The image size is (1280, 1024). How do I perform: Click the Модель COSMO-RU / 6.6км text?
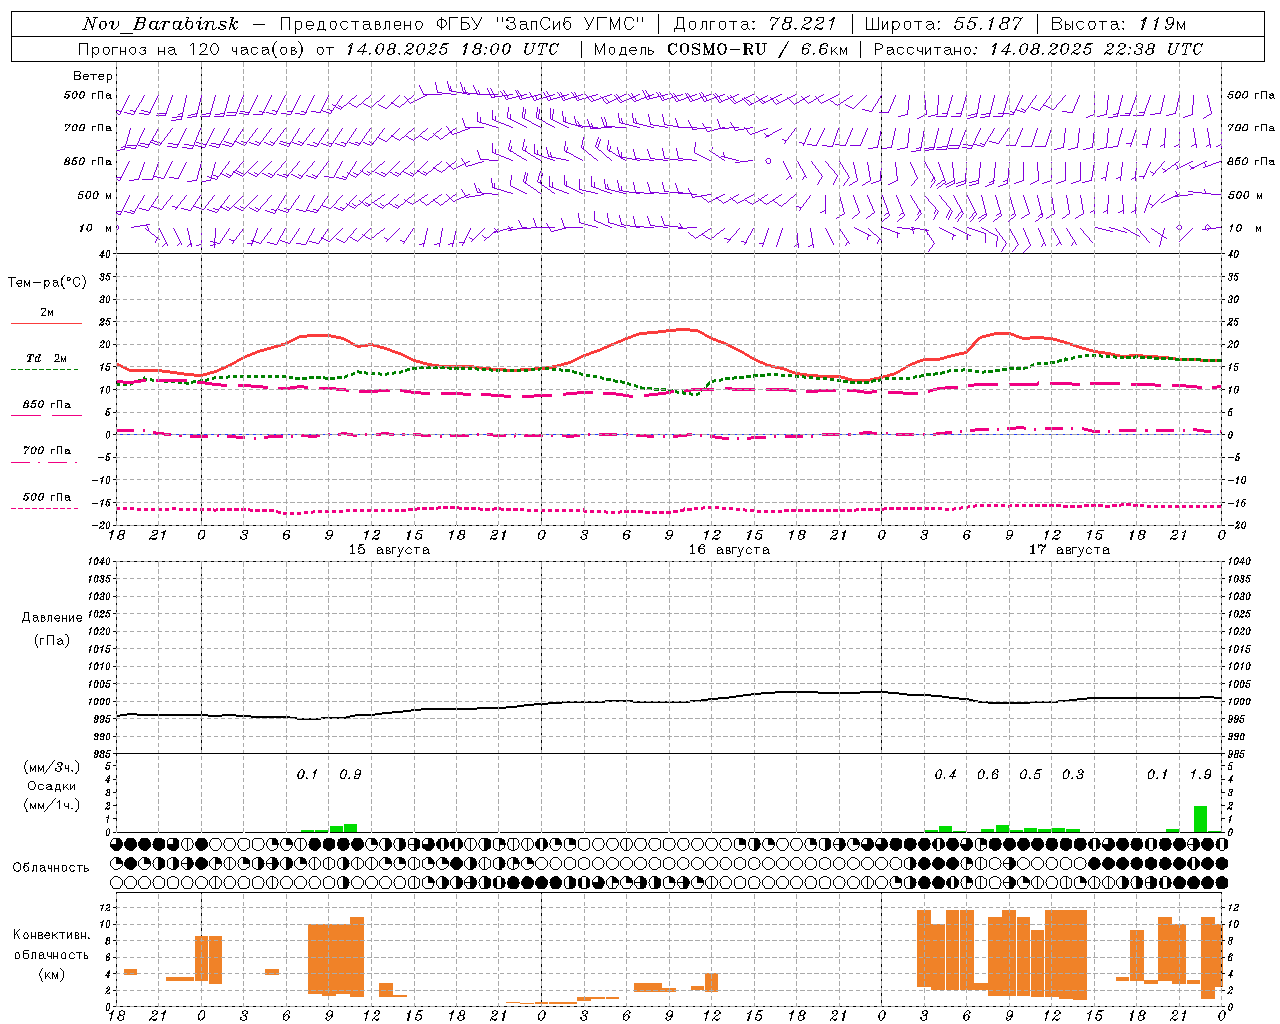pos(721,49)
